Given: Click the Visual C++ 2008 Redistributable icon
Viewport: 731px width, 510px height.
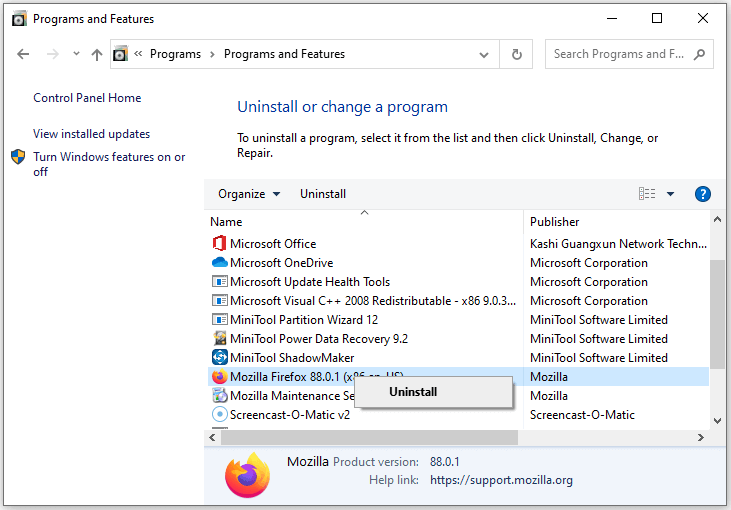Looking at the screenshot, I should (219, 301).
